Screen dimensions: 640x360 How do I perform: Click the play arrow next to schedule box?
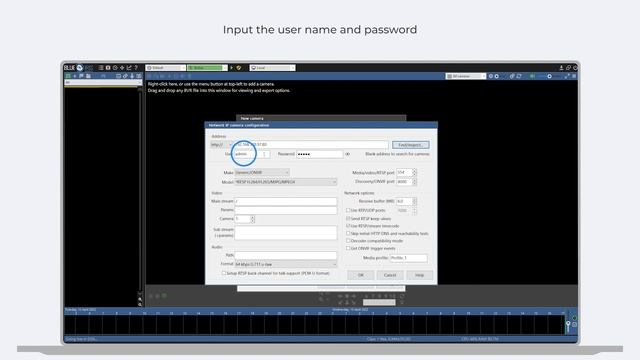pos(231,68)
